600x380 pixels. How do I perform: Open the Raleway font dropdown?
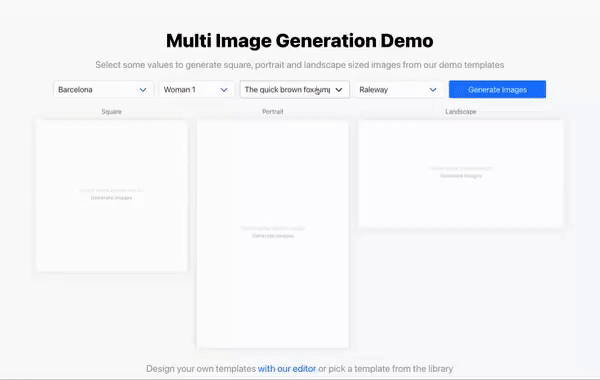point(399,90)
